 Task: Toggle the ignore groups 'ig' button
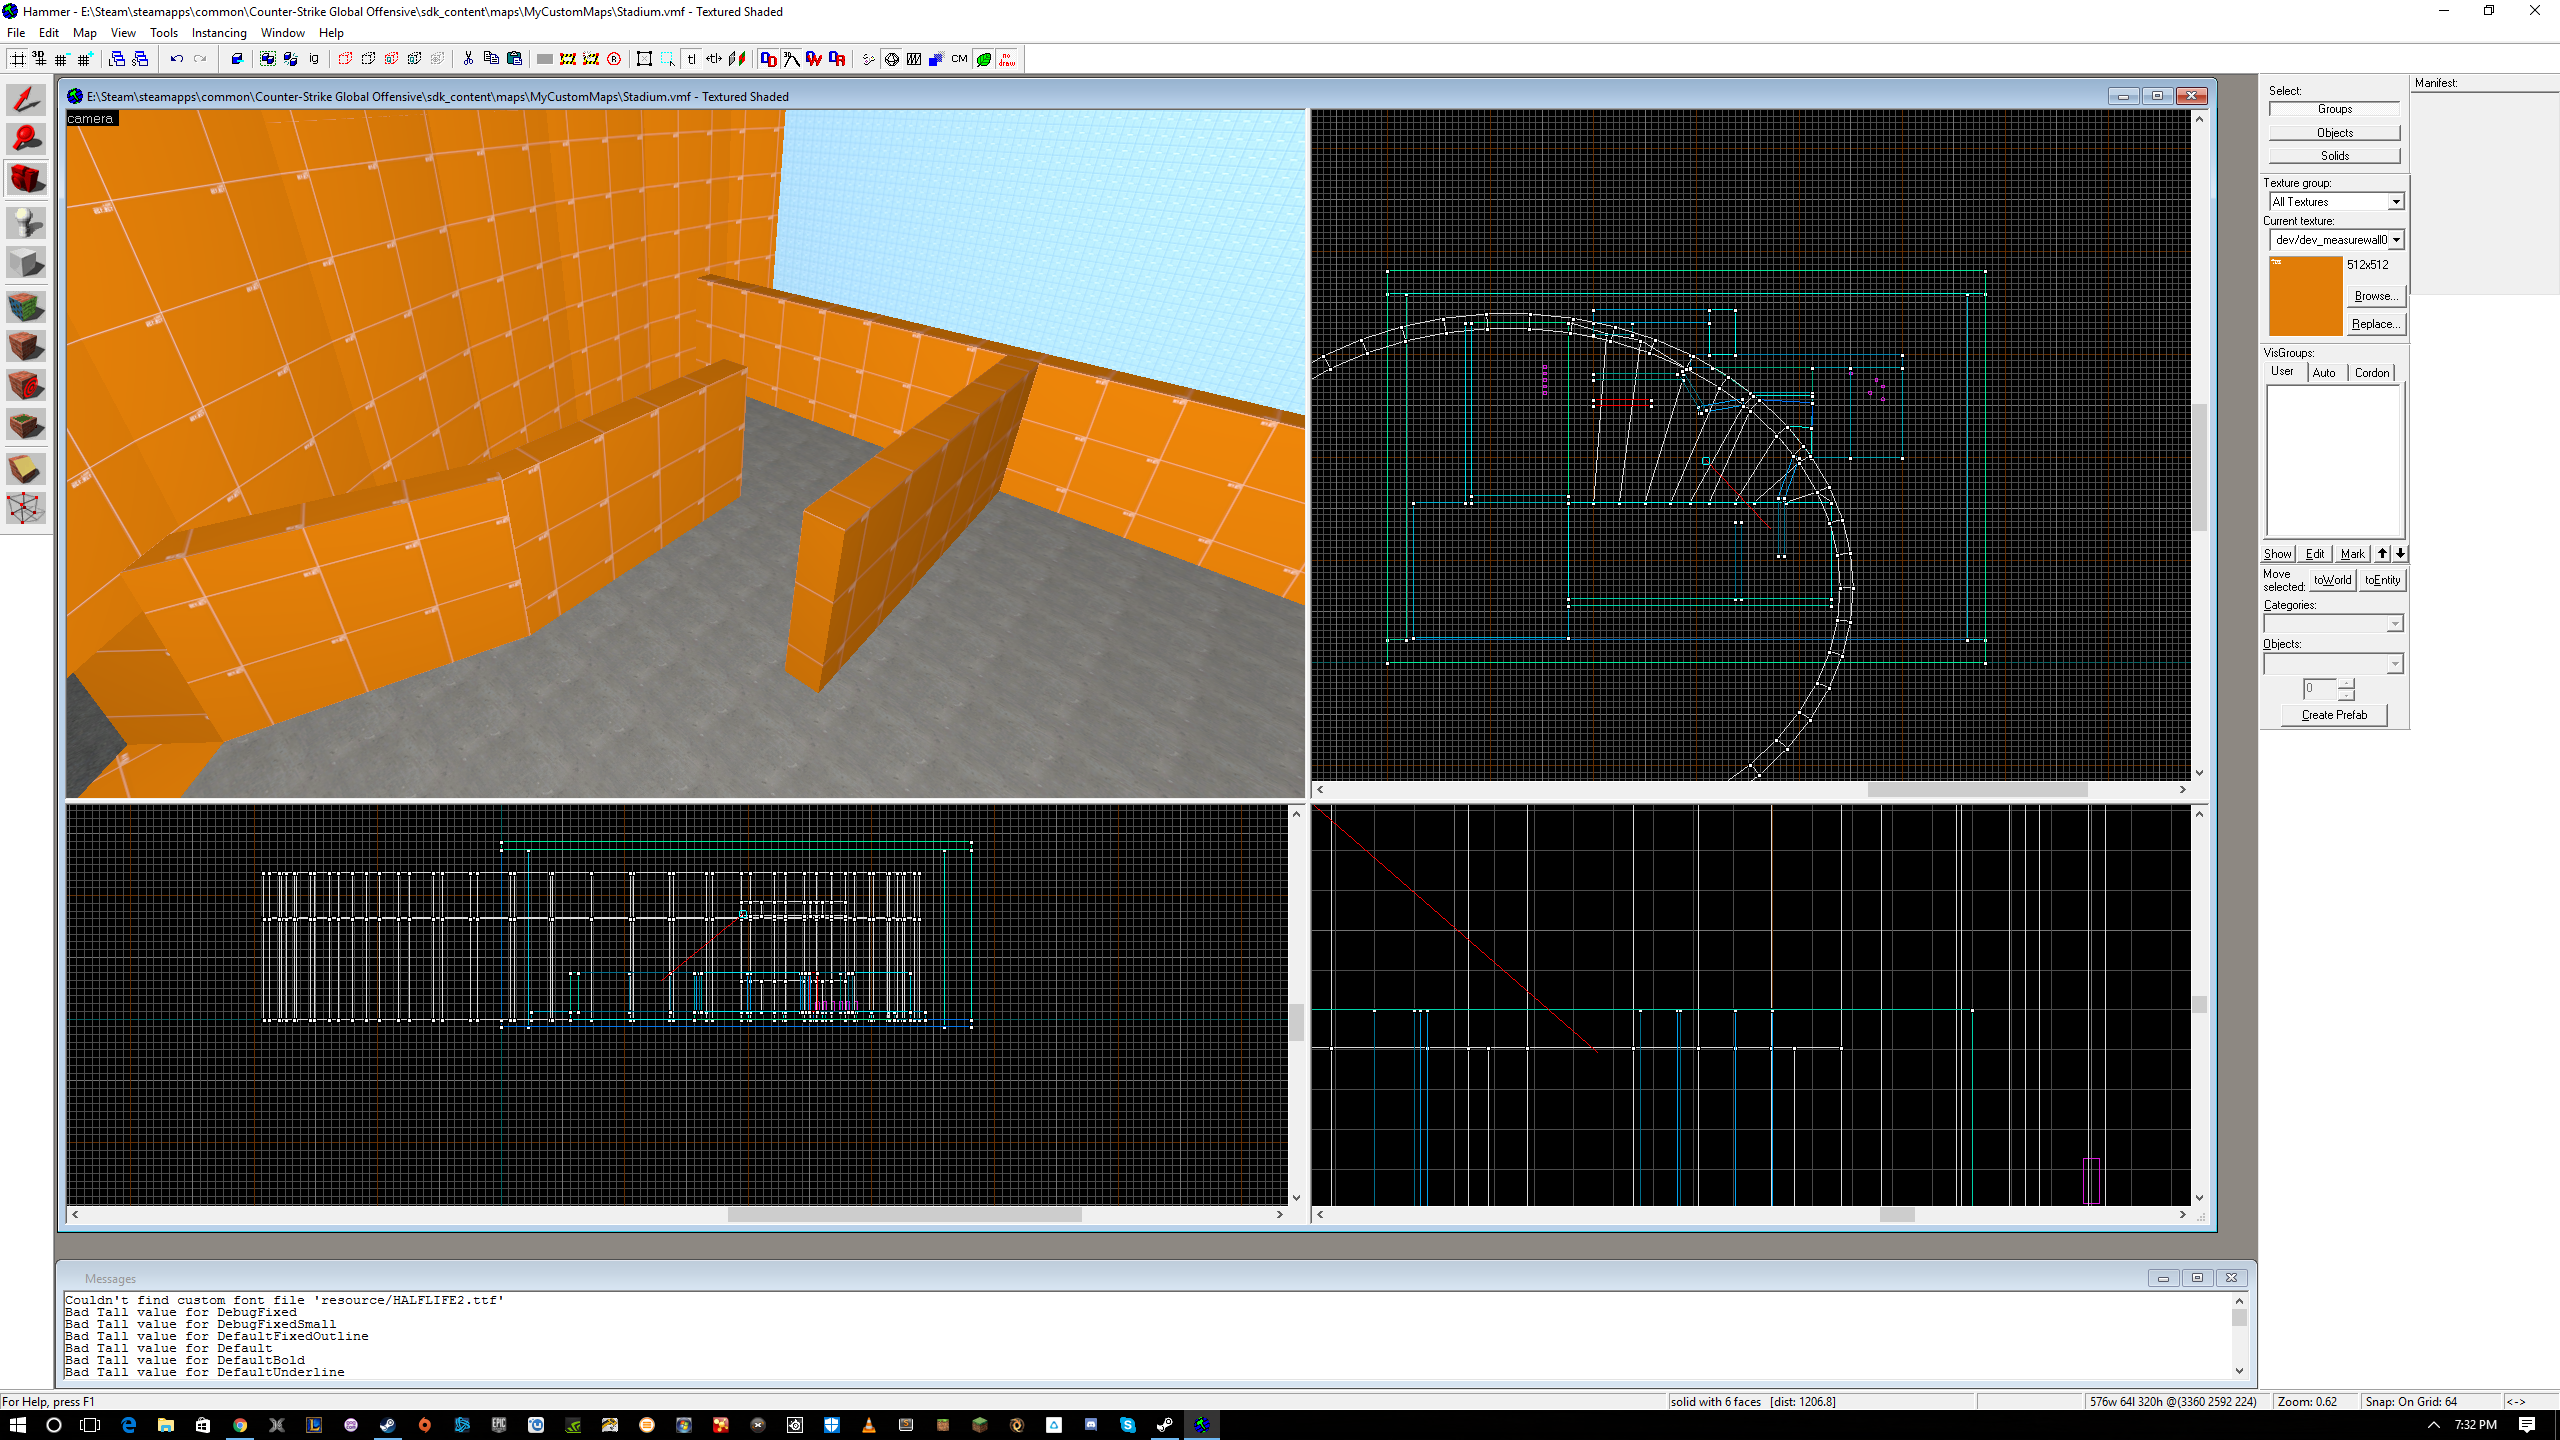coord(314,59)
